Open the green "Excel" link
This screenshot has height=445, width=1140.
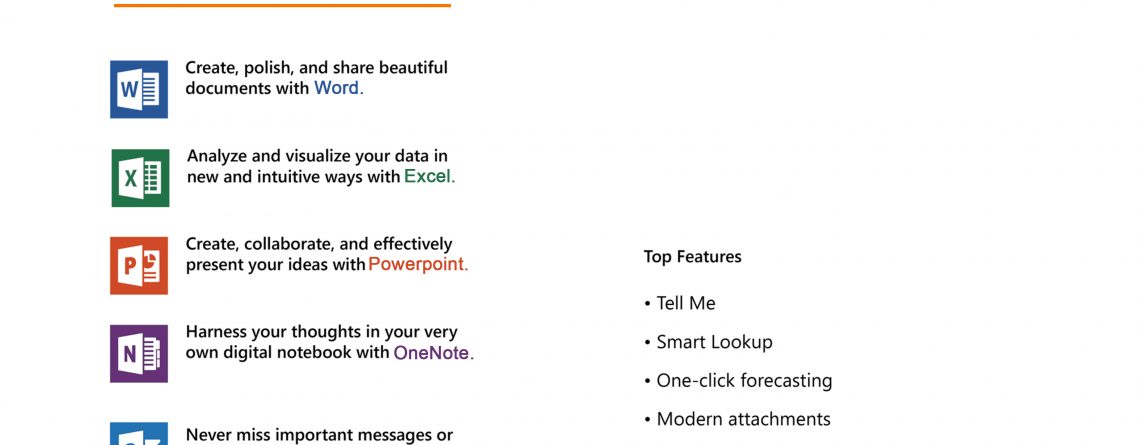pyautogui.click(x=429, y=177)
